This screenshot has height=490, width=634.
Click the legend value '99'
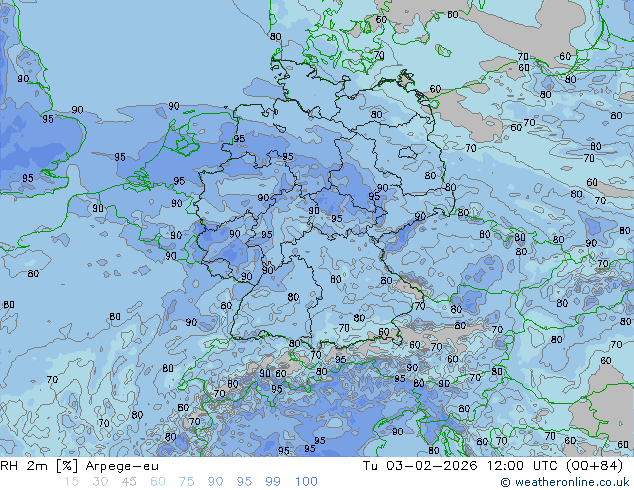pos(273,482)
